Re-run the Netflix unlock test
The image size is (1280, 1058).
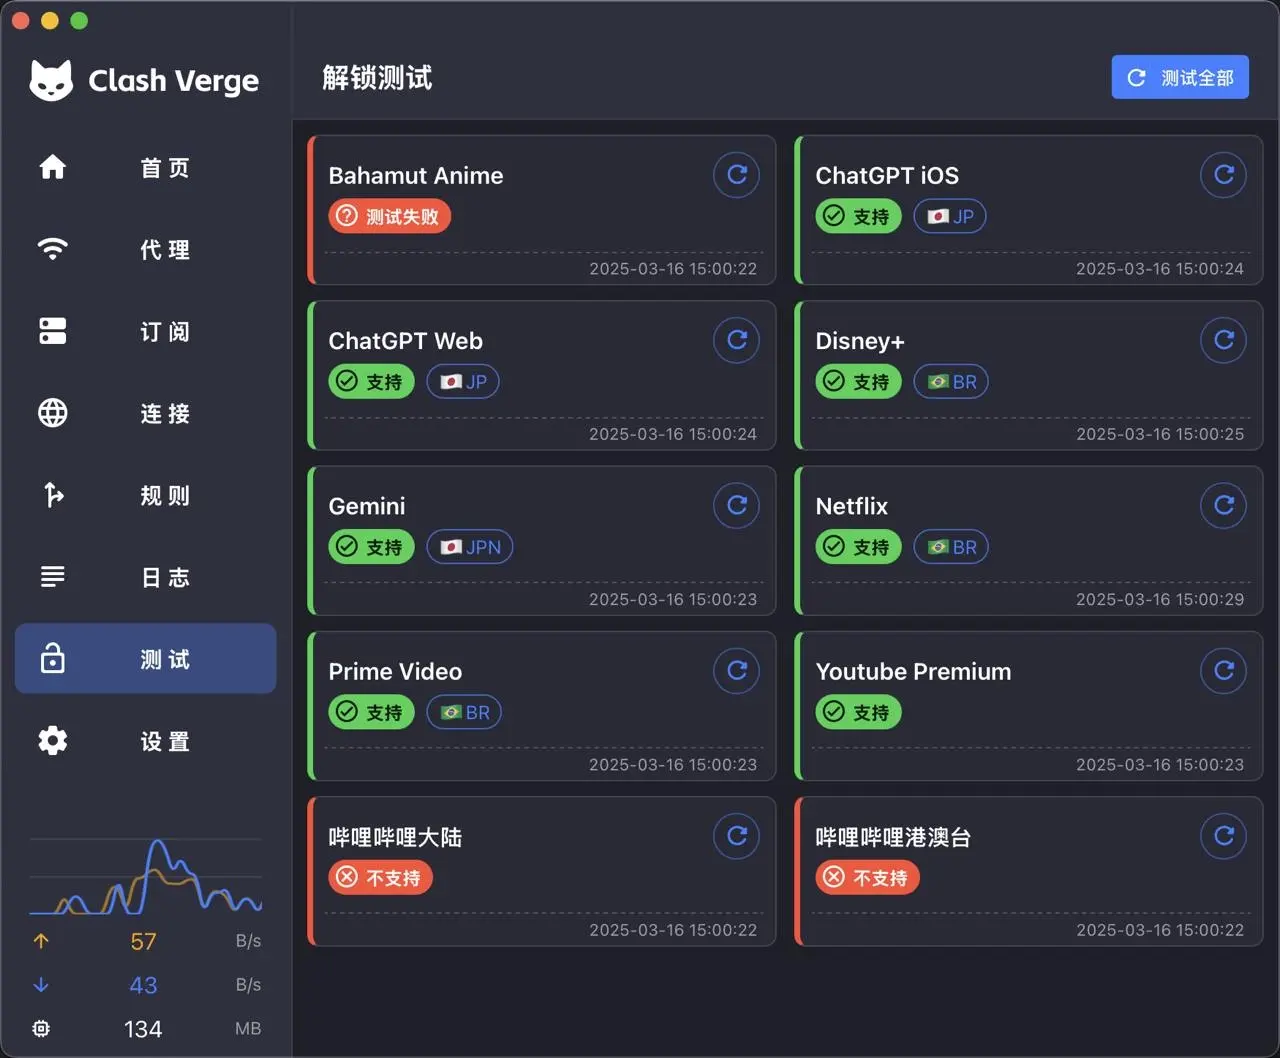[x=1224, y=505]
